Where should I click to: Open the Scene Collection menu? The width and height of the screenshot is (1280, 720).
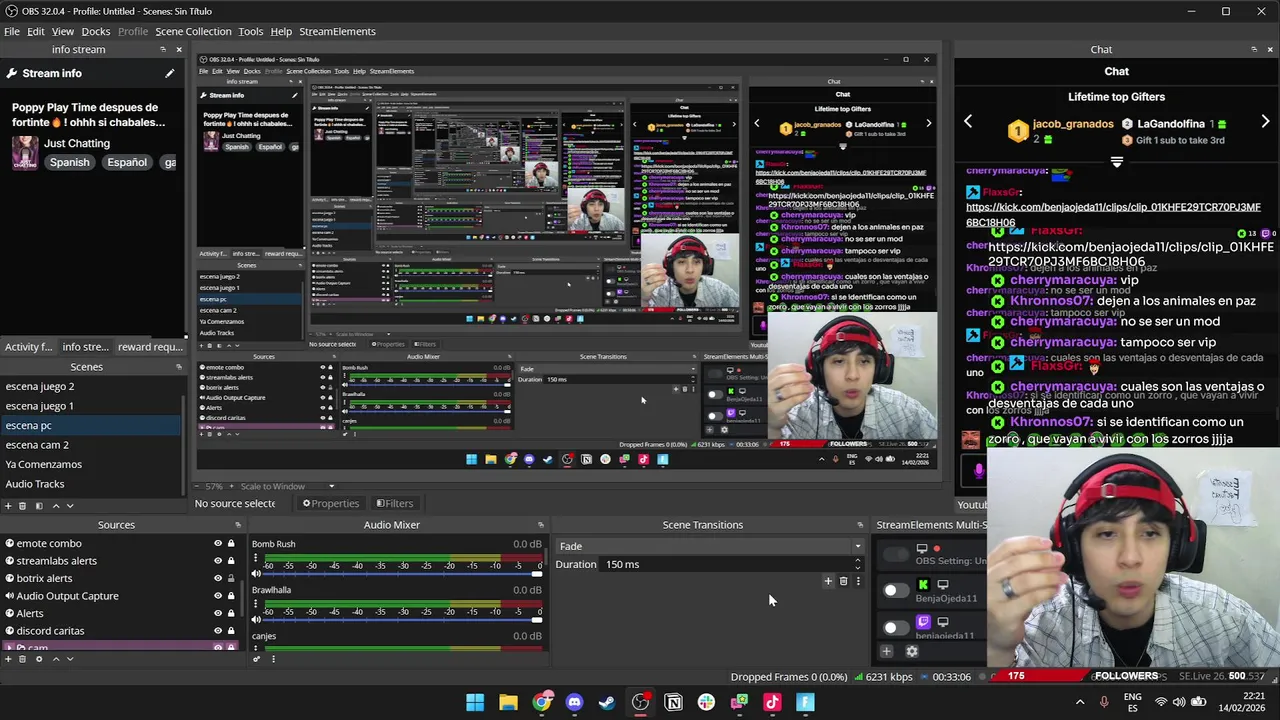(x=193, y=31)
